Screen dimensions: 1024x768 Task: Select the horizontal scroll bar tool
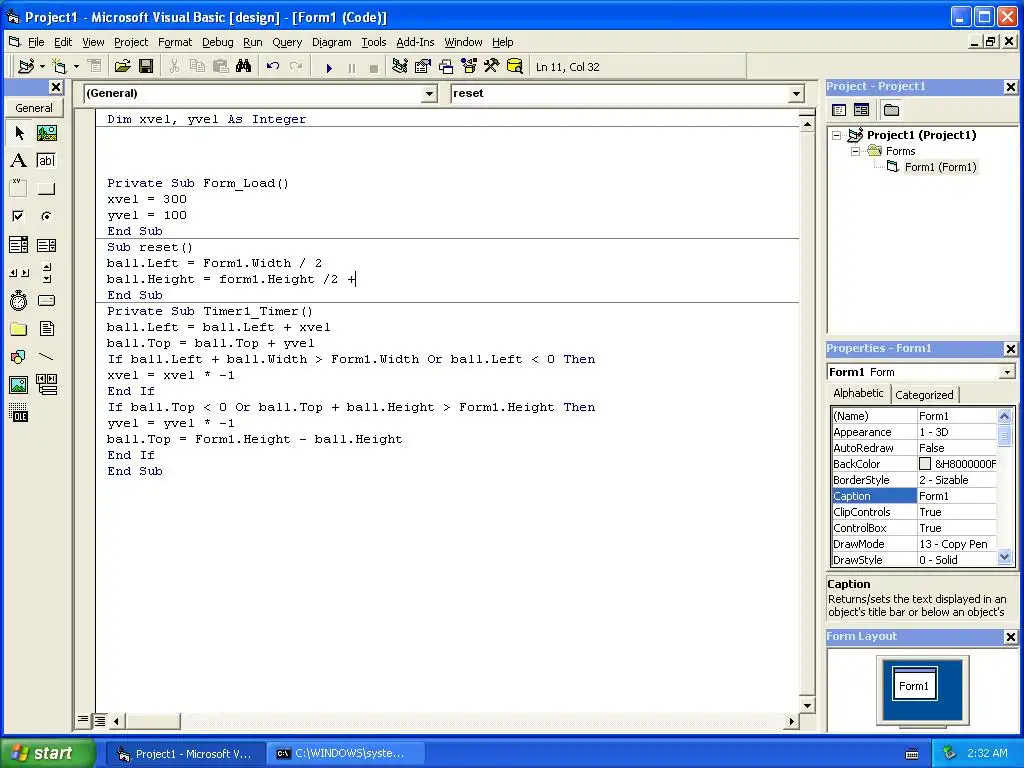point(19,272)
